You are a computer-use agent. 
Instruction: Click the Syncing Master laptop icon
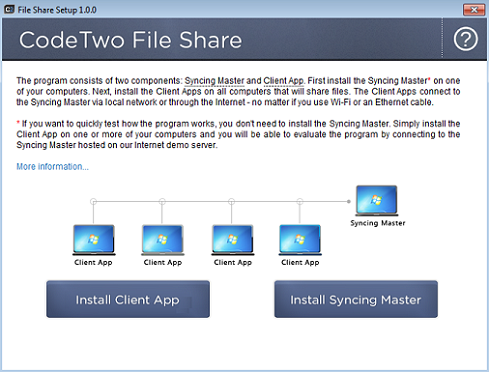pyautogui.click(x=377, y=201)
